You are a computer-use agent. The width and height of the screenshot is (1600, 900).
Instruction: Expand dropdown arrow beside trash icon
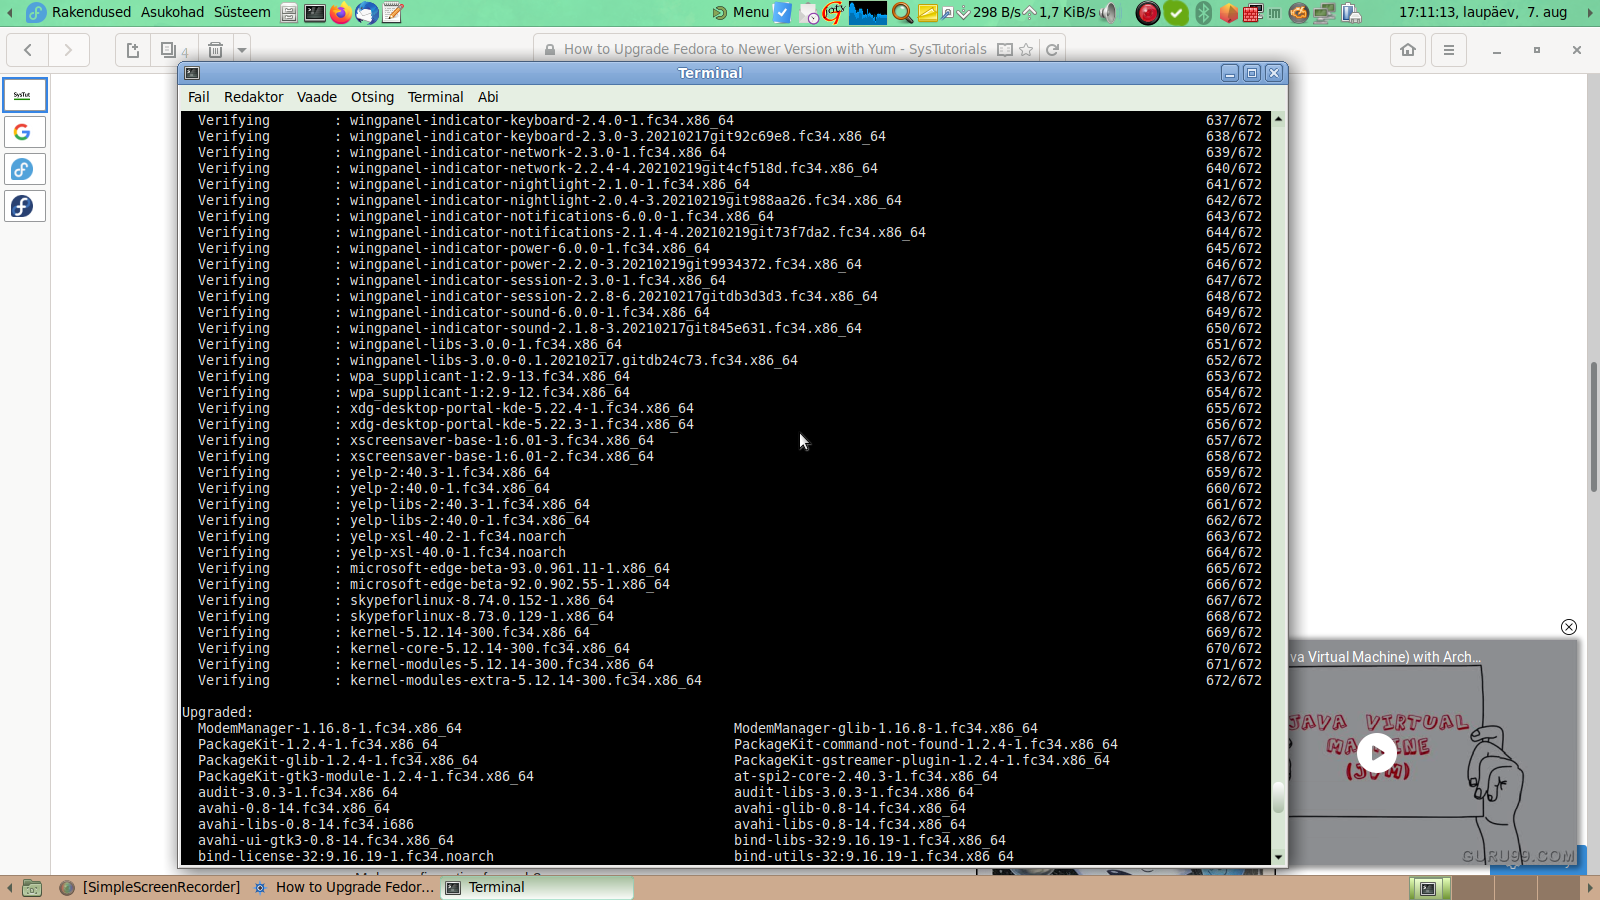241,50
